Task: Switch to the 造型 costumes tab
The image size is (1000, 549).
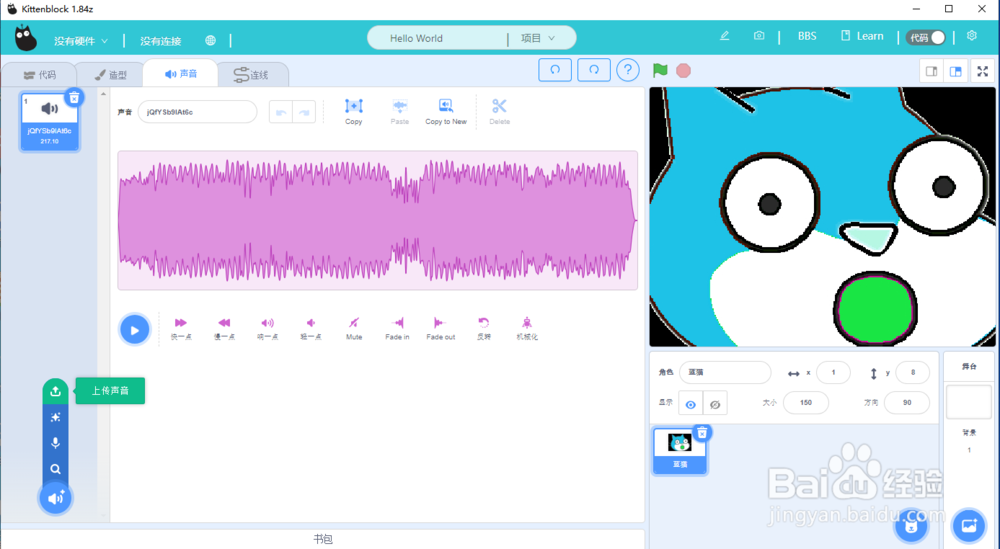Action: [110, 75]
